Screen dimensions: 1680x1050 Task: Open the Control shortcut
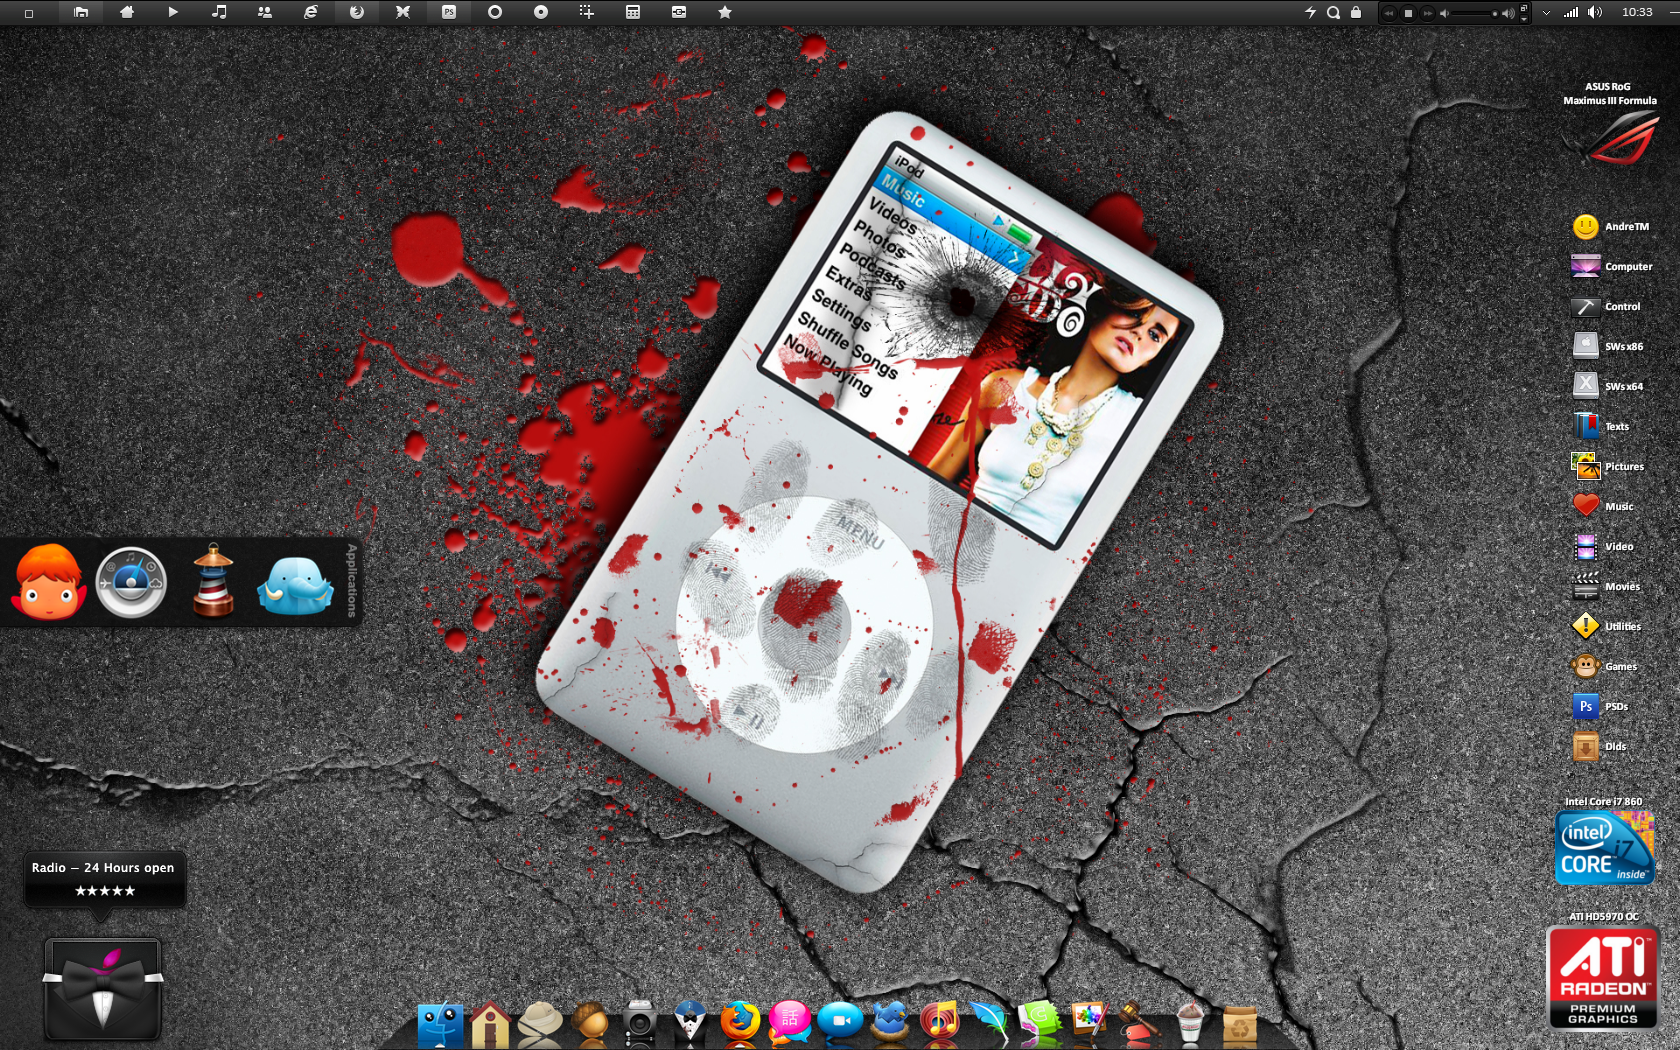[x=1605, y=307]
